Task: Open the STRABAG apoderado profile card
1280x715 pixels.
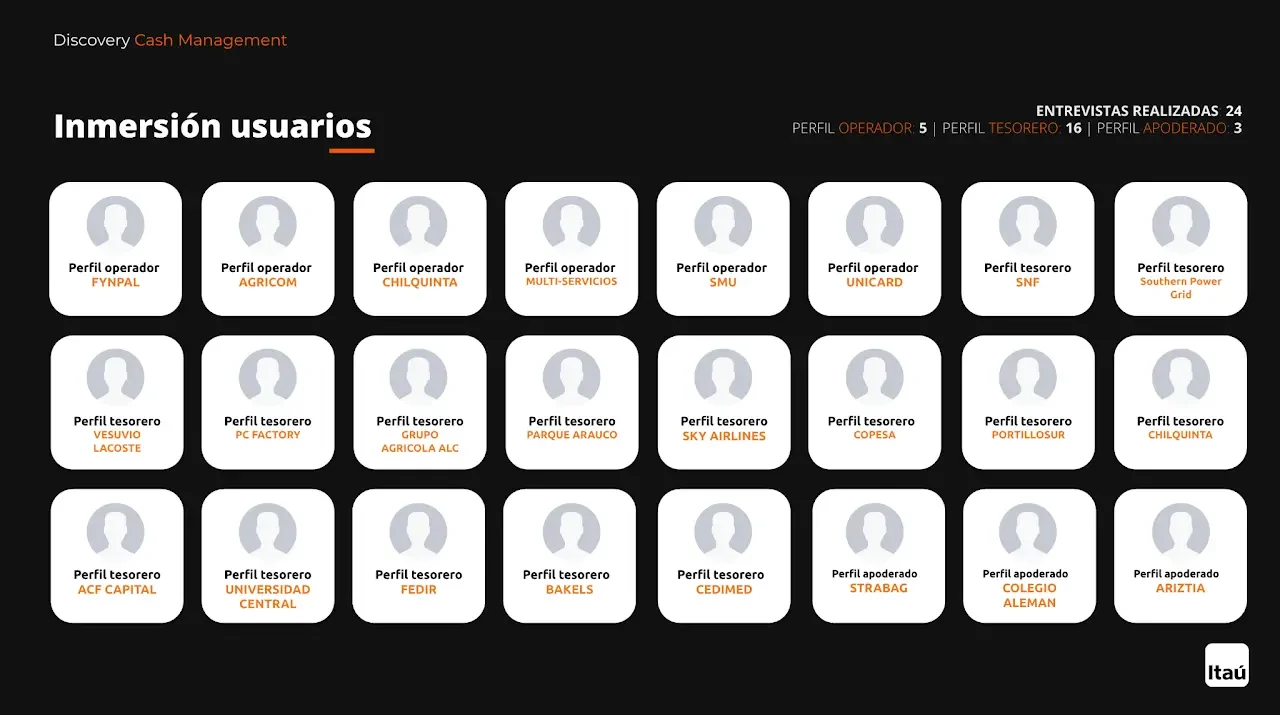Action: (878, 556)
